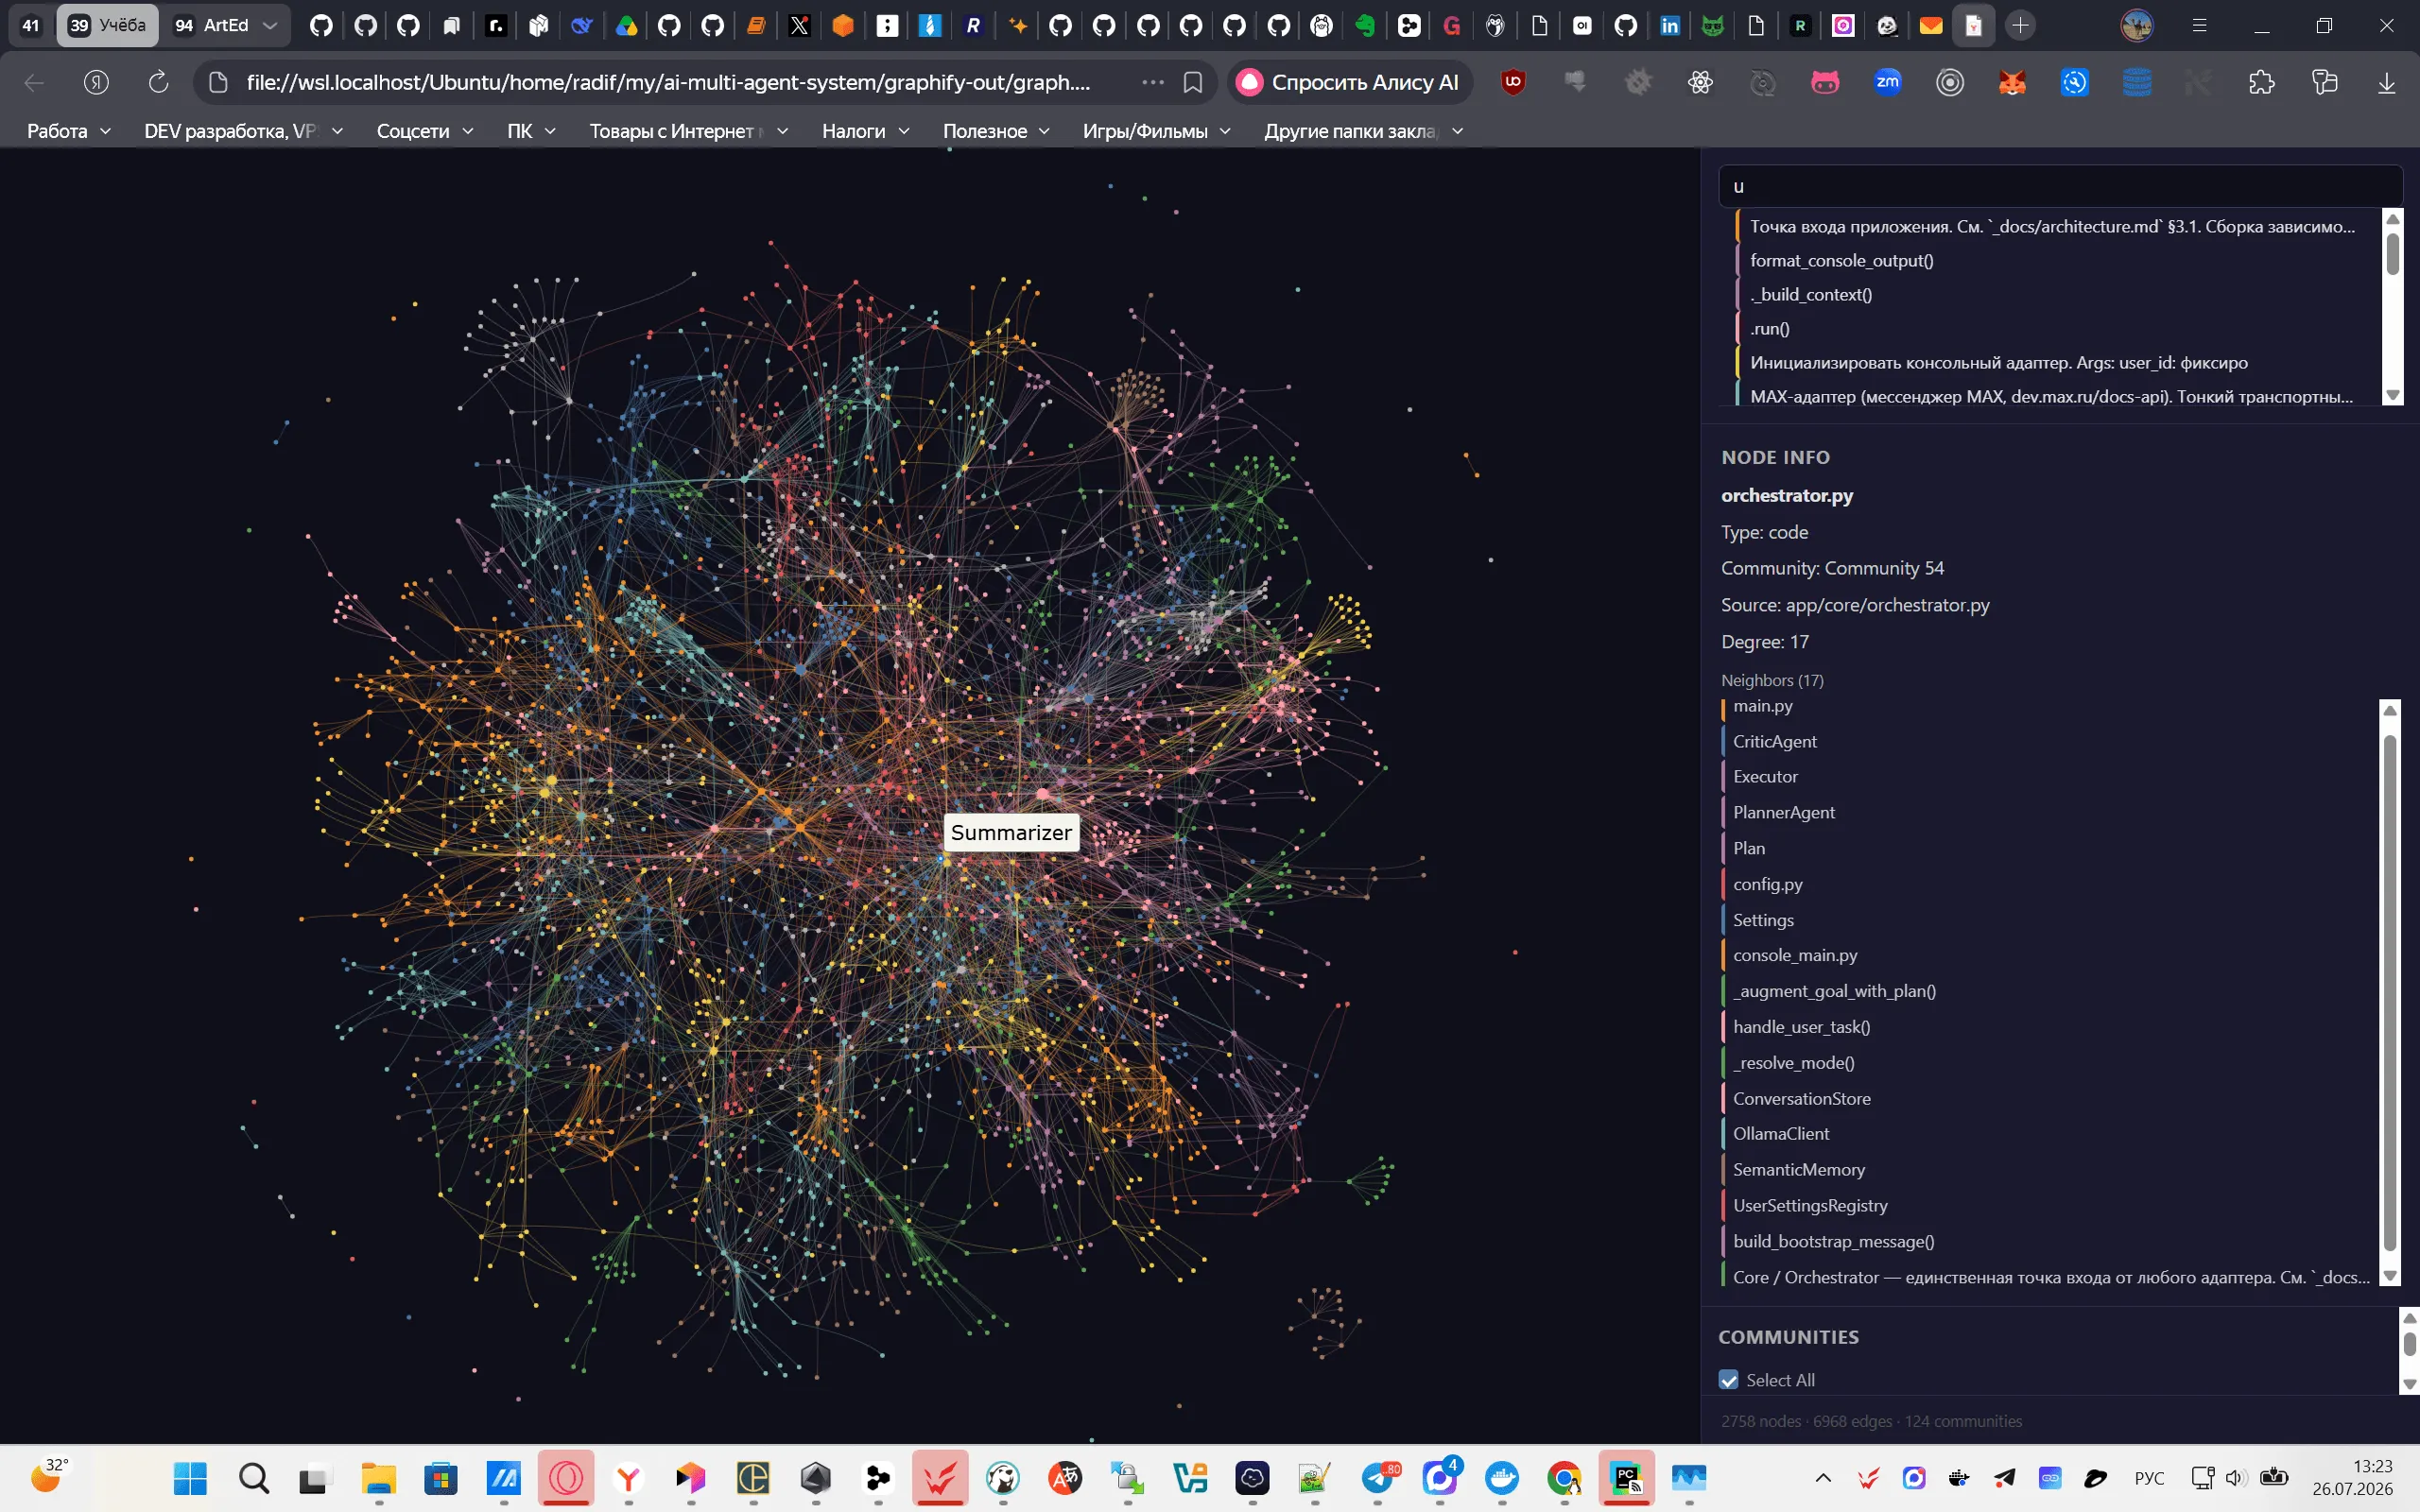Open the Zoom extension icon
Image resolution: width=2420 pixels, height=1512 pixels.
click(1887, 82)
